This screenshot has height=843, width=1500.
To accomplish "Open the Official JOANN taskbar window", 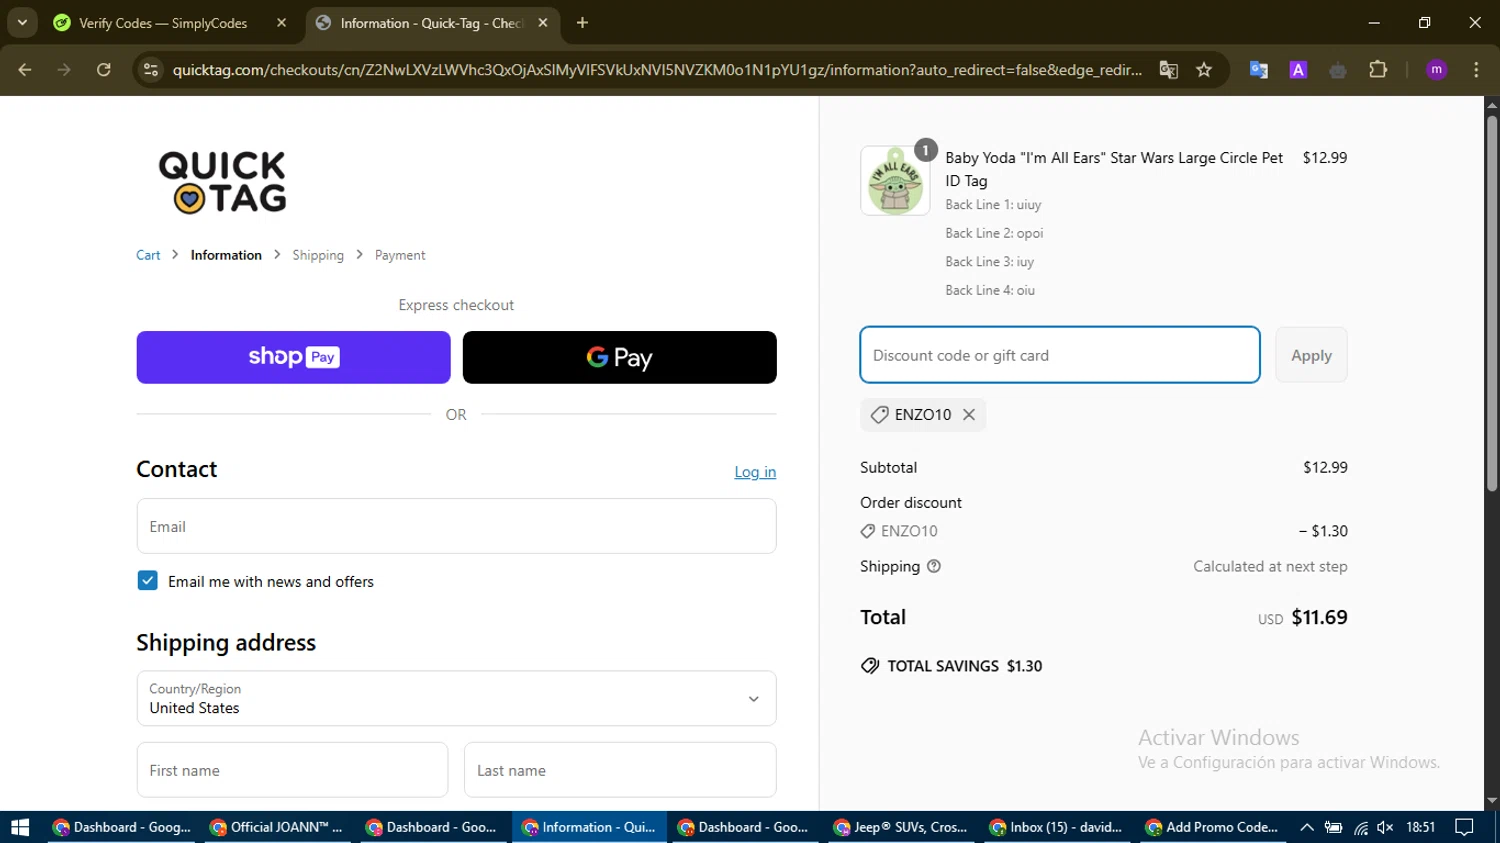I will point(277,827).
